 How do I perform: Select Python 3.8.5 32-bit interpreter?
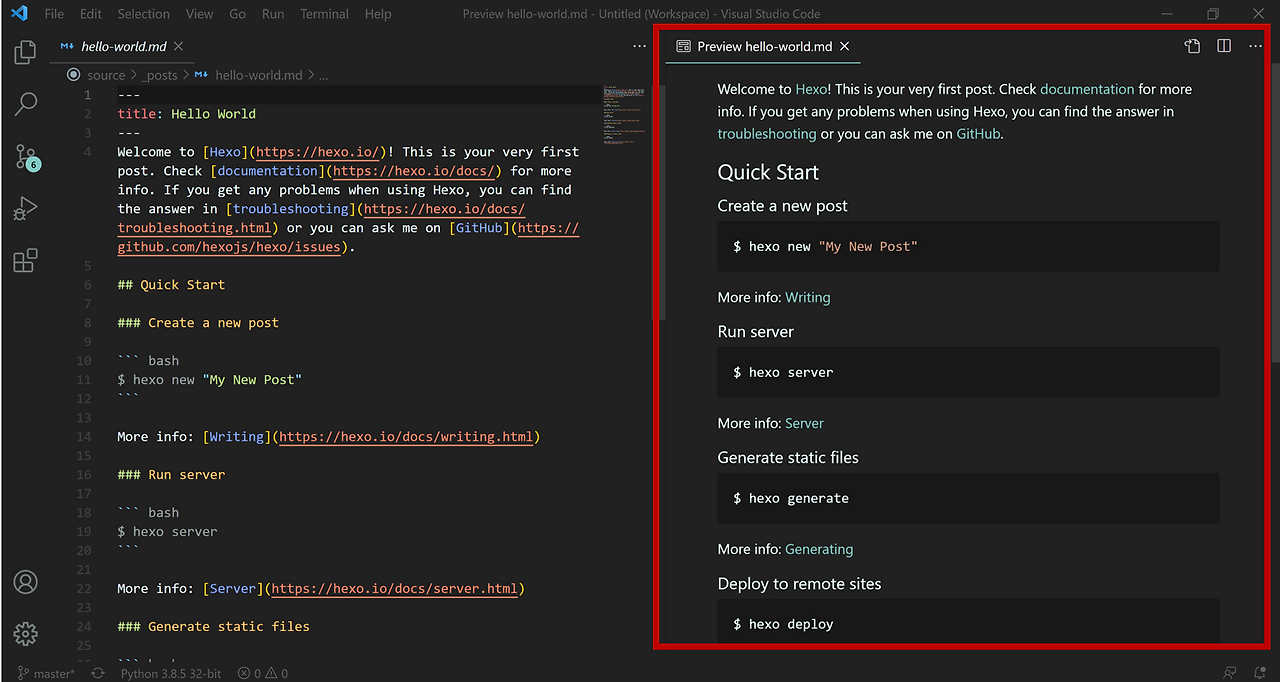pos(171,673)
